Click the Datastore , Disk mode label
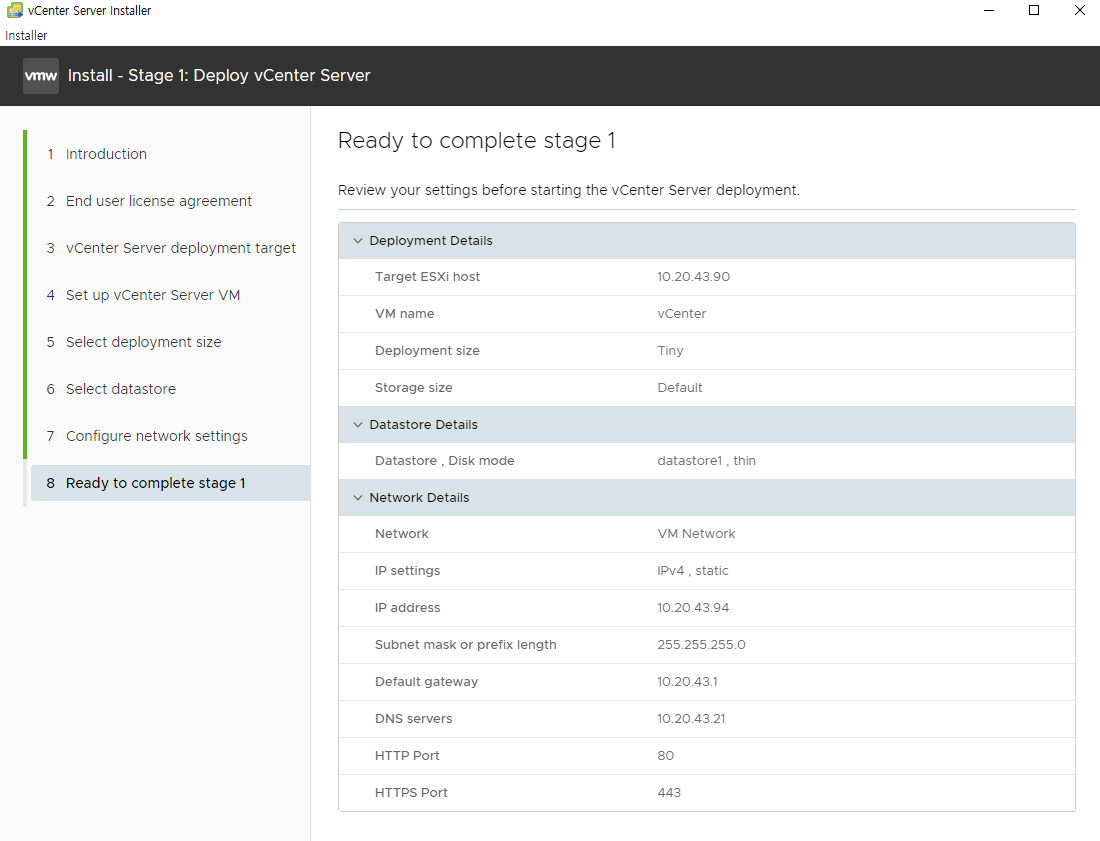Viewport: 1100px width, 841px height. (x=444, y=461)
